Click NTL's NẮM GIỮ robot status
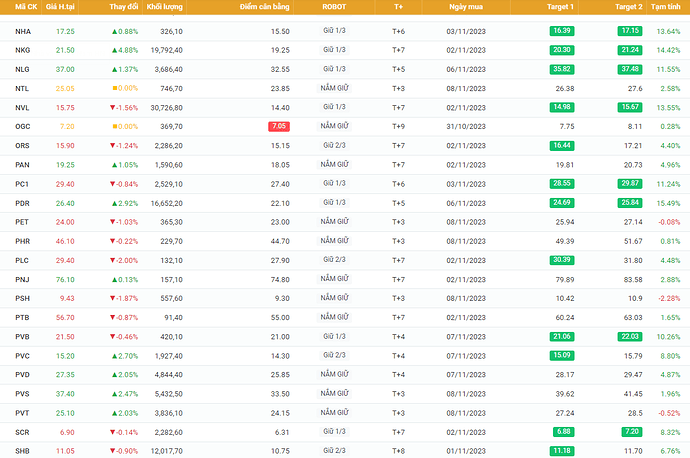This screenshot has height=458, width=690. point(334,88)
